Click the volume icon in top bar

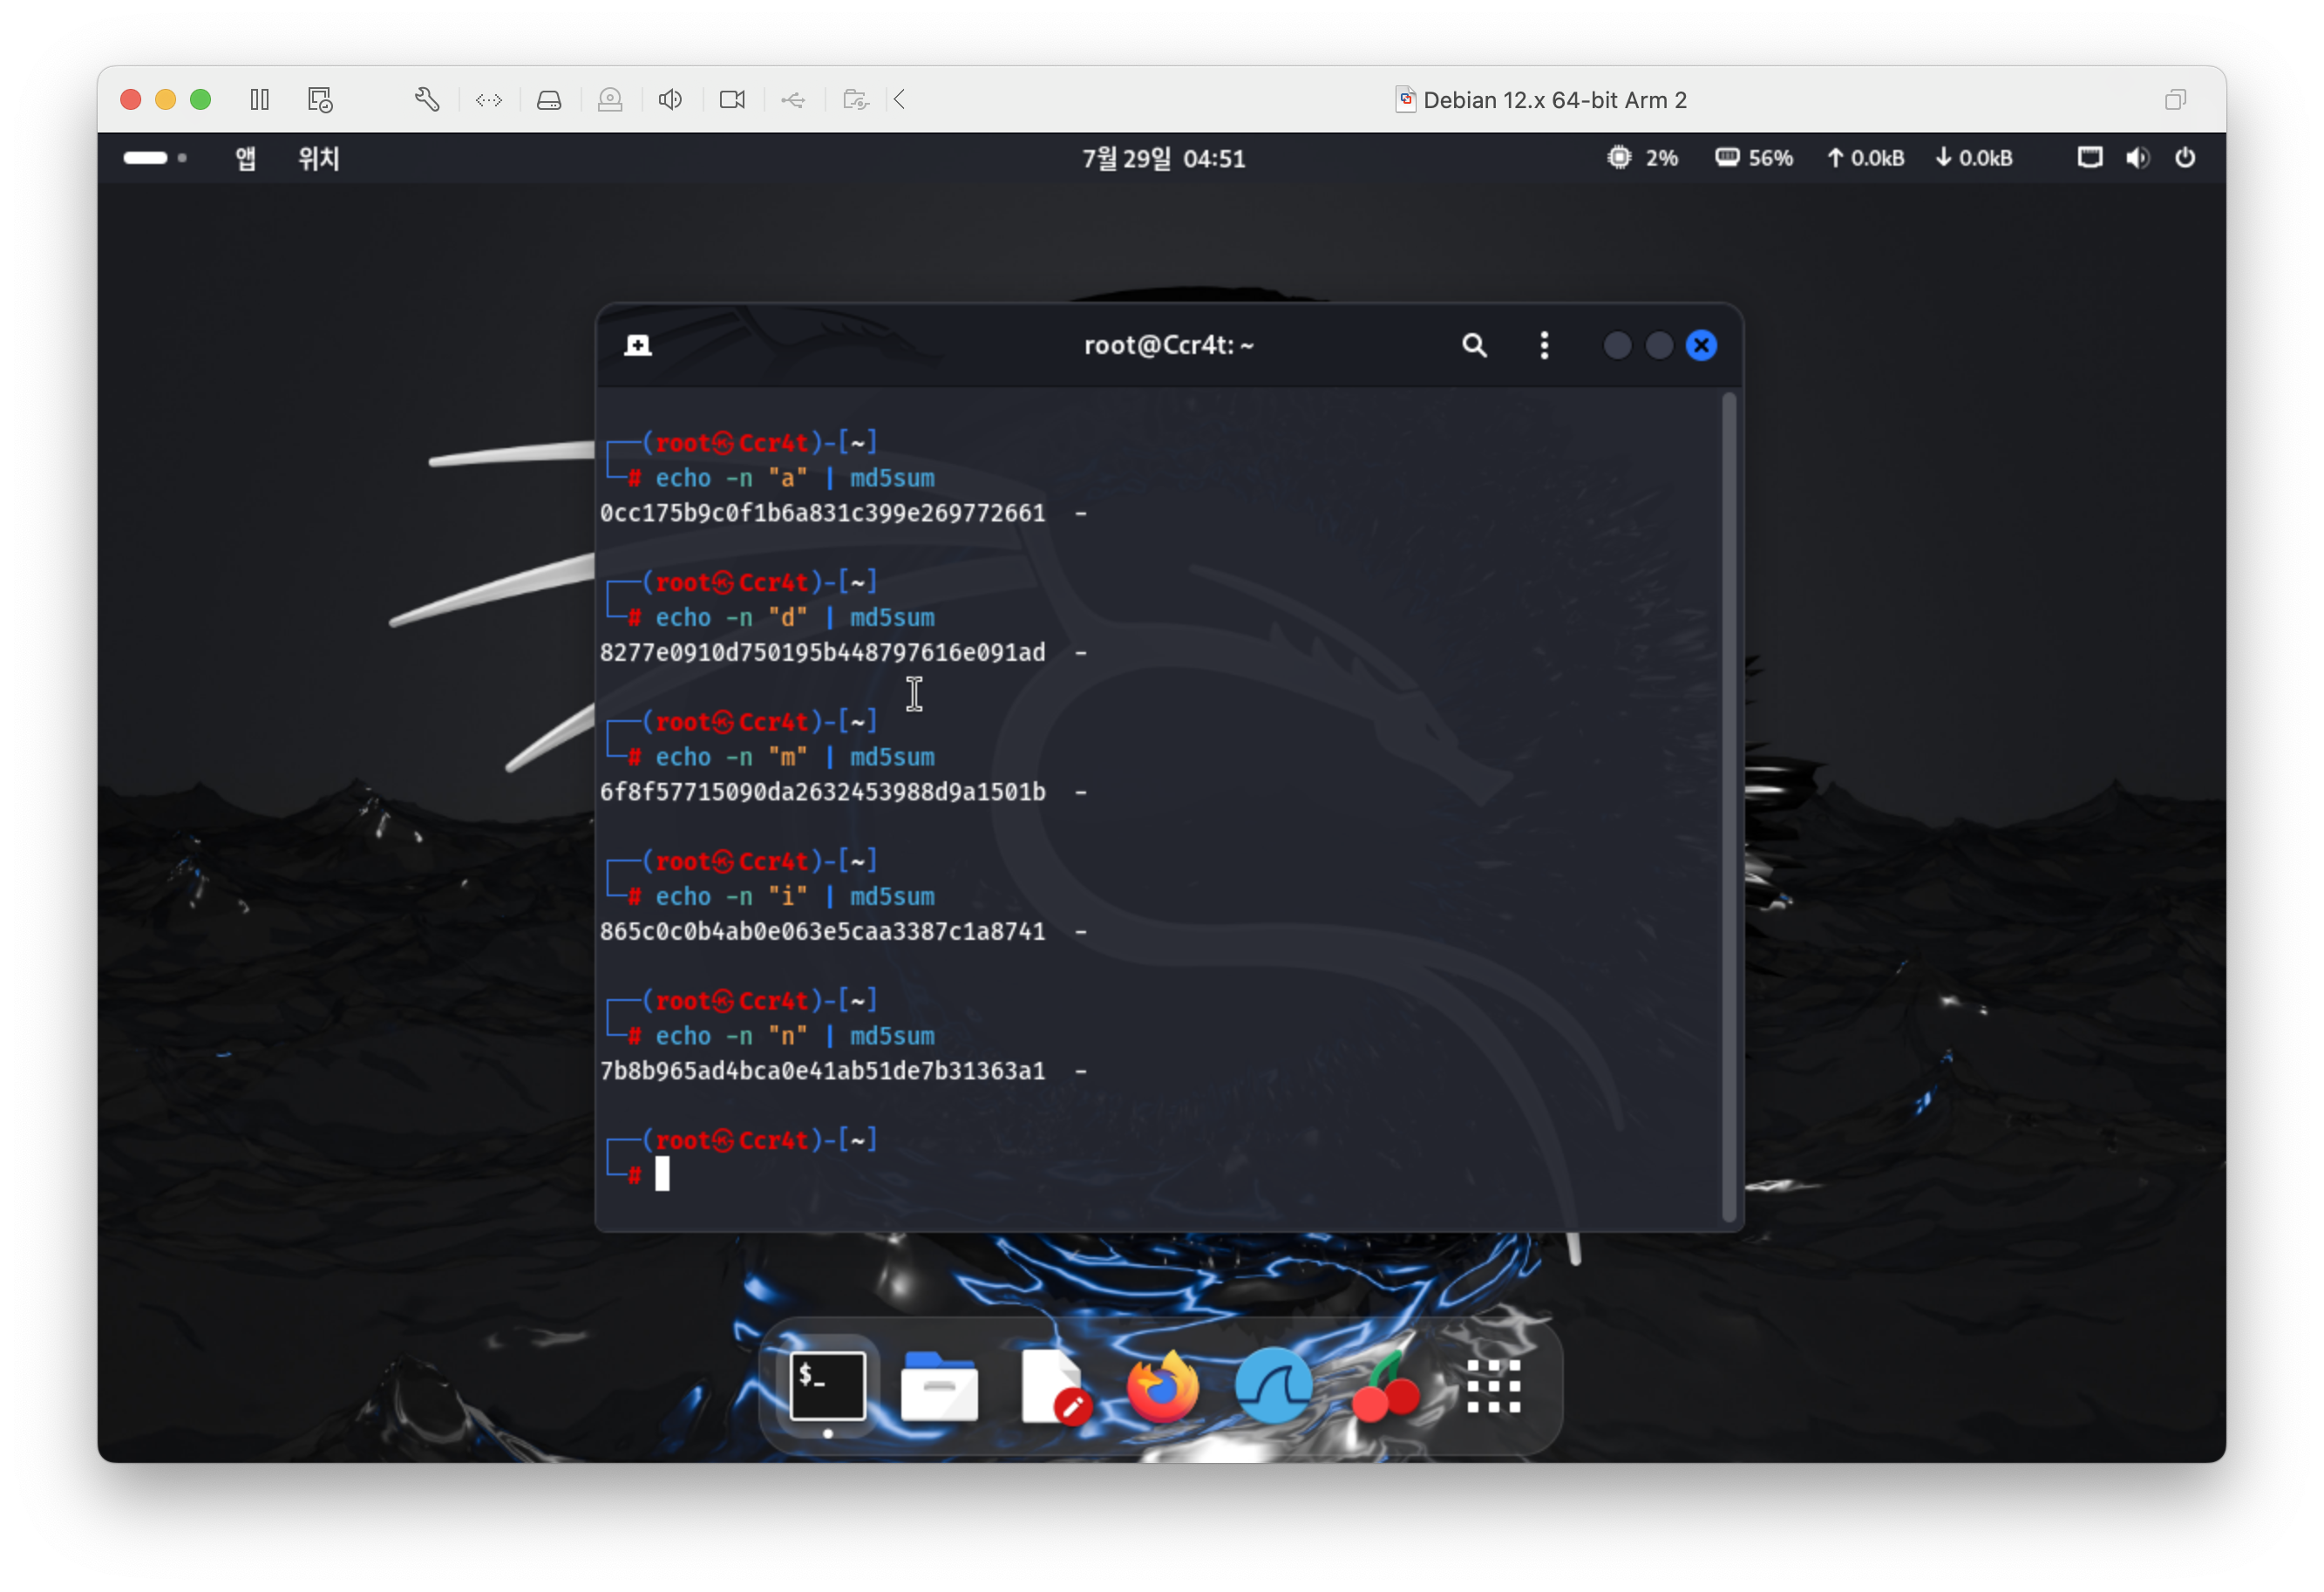tap(2137, 158)
